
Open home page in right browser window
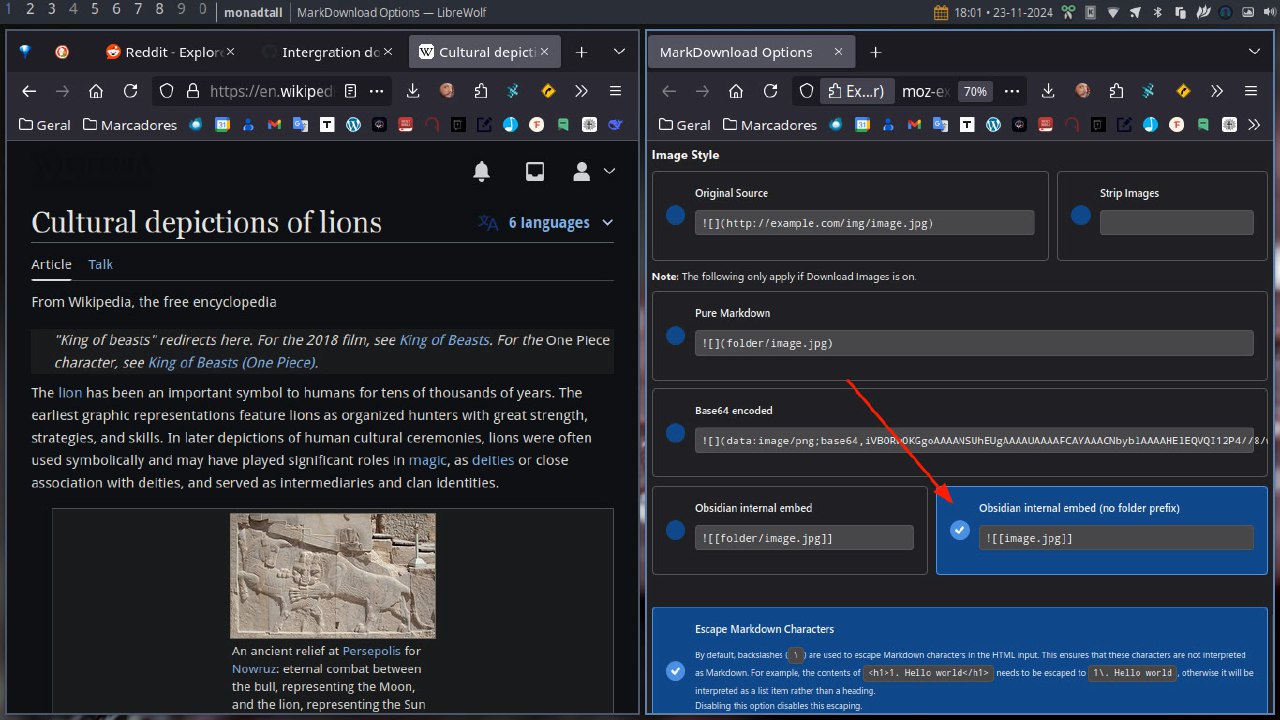(x=736, y=91)
